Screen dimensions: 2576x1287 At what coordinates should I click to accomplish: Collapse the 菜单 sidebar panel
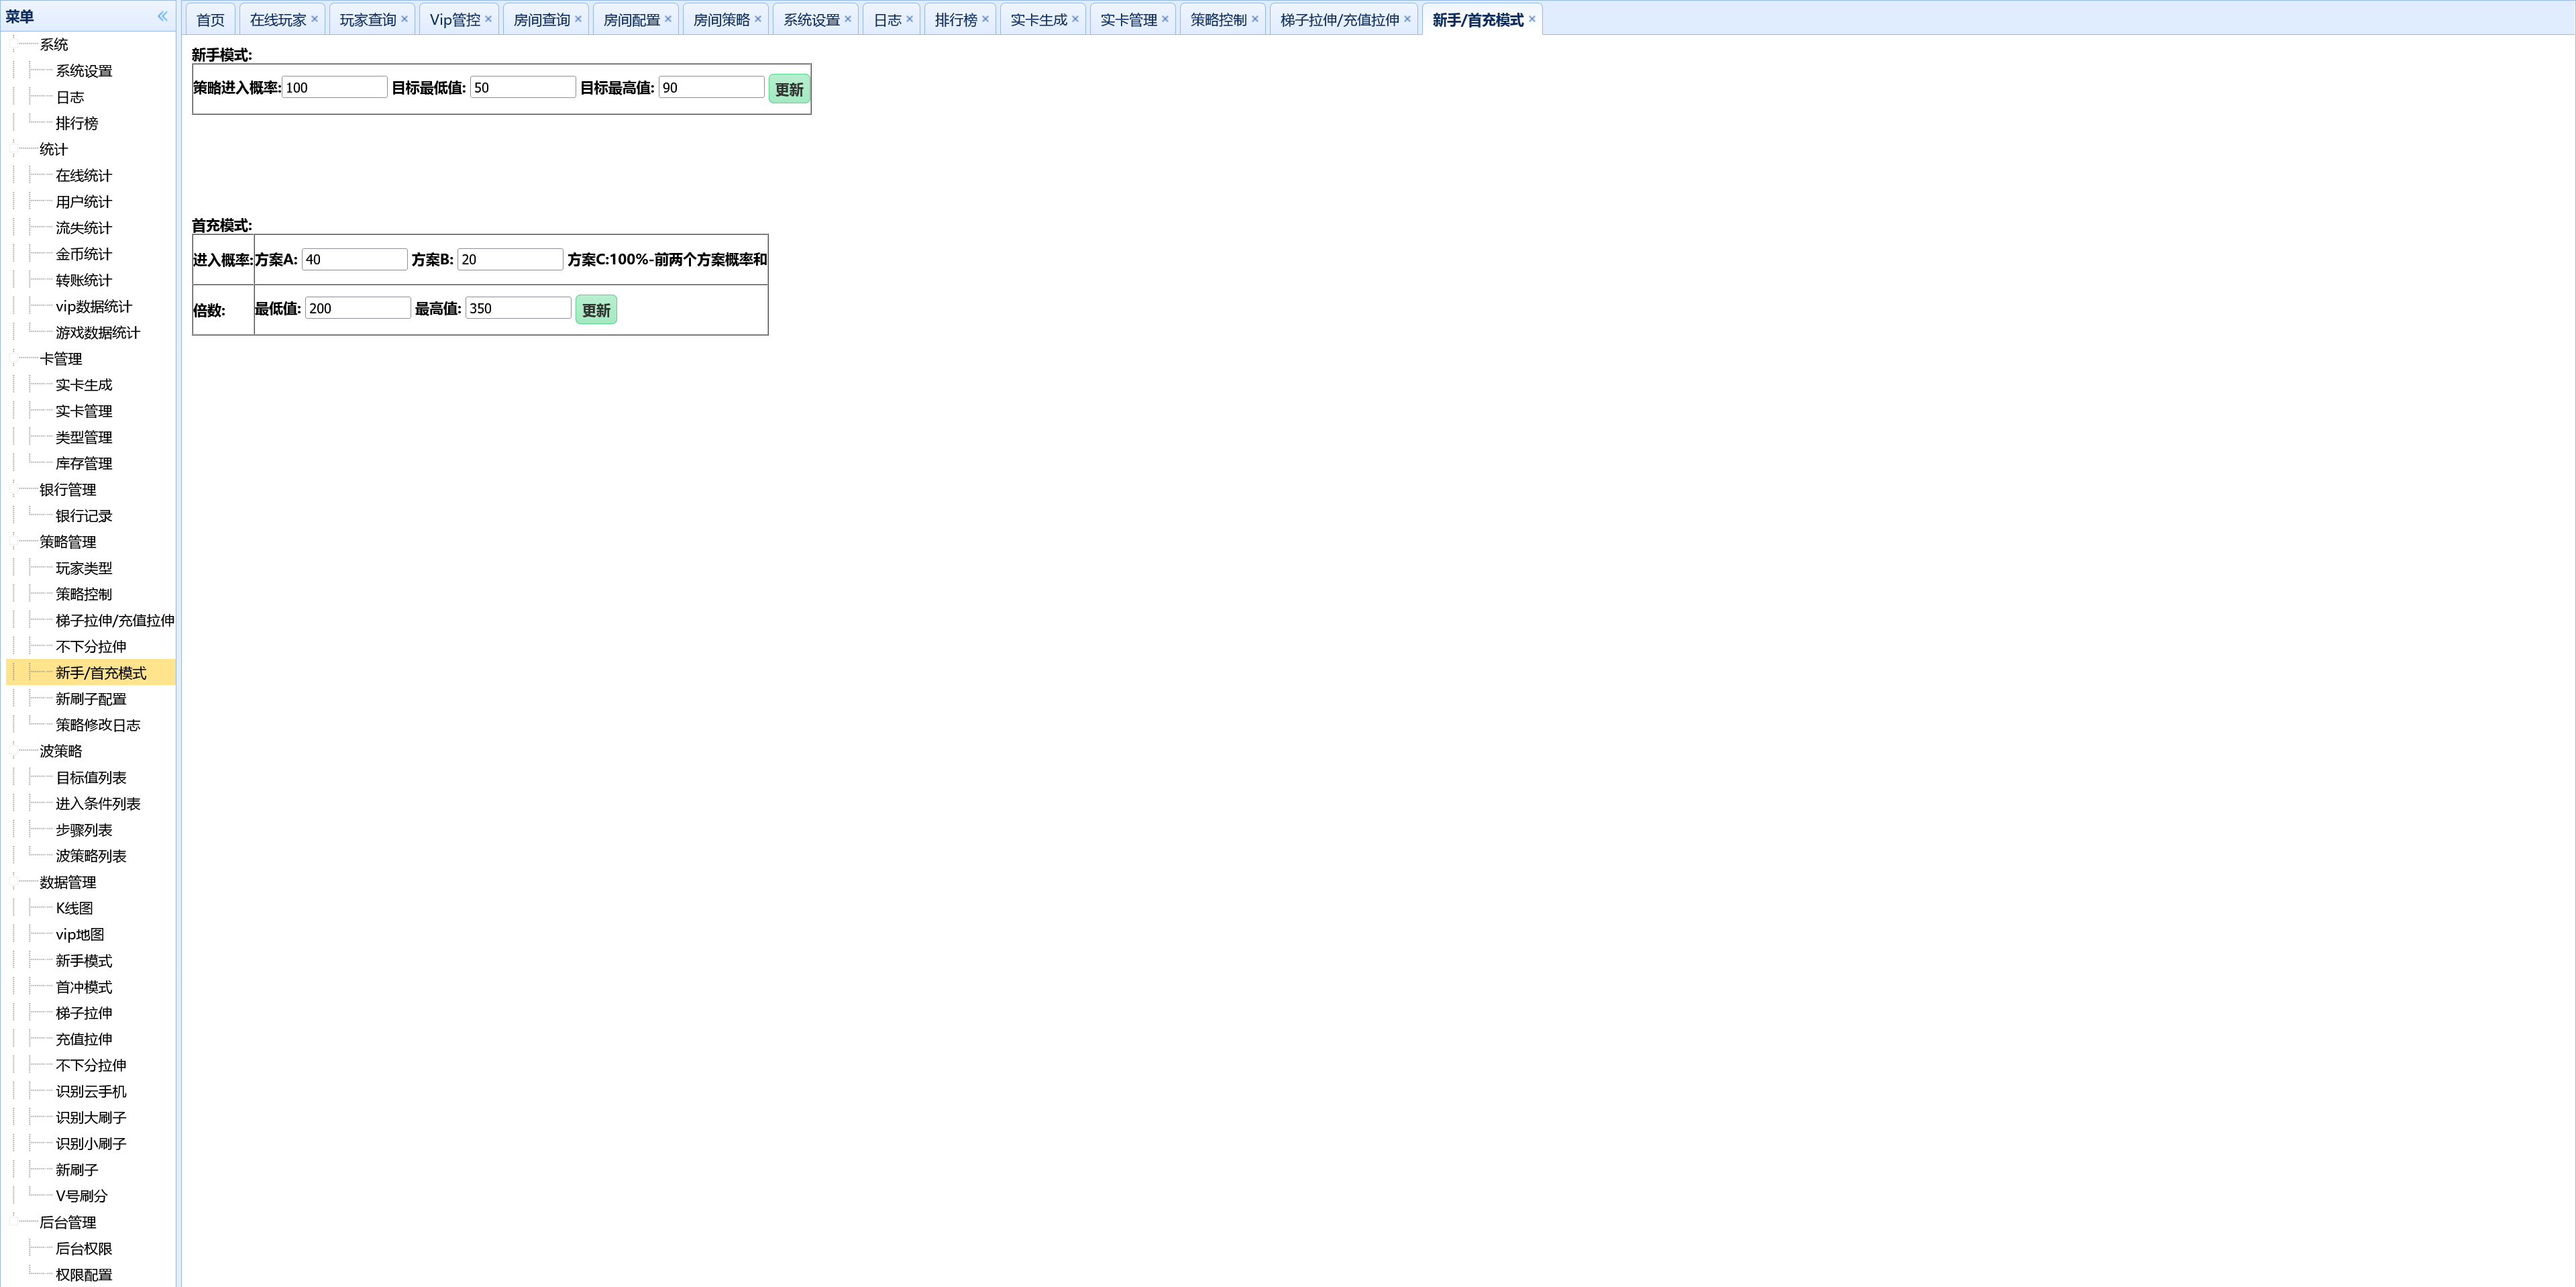[x=162, y=16]
